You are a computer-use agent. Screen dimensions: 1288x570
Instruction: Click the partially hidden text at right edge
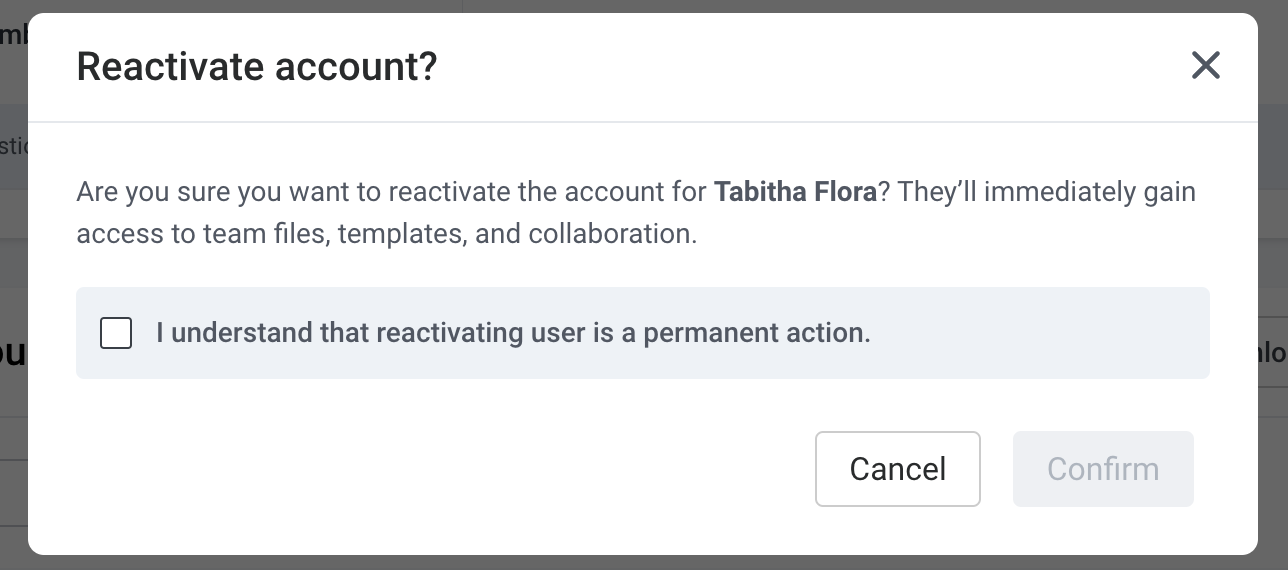[x=1274, y=352]
